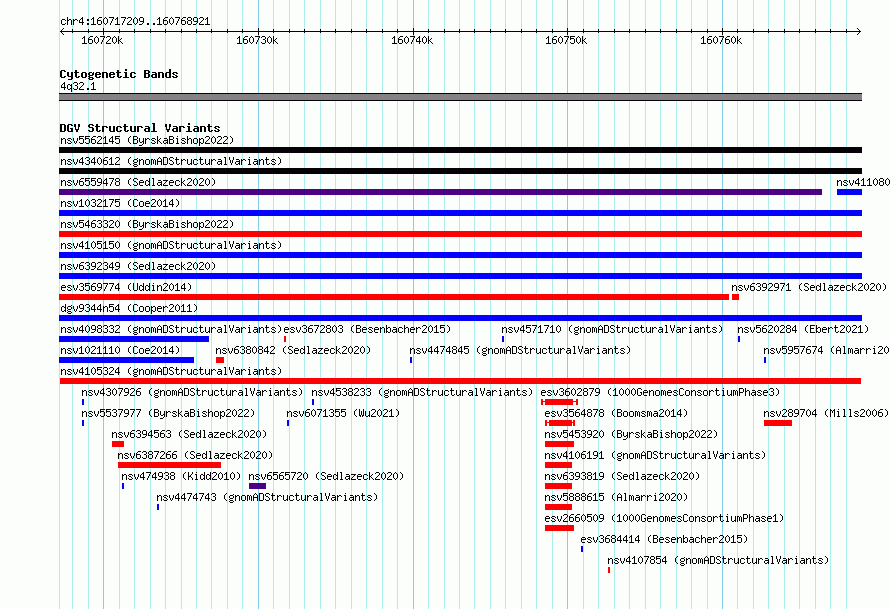
Task: Click the nsv5562145 (ByrskaBishop2022) variant label
Action: point(147,140)
